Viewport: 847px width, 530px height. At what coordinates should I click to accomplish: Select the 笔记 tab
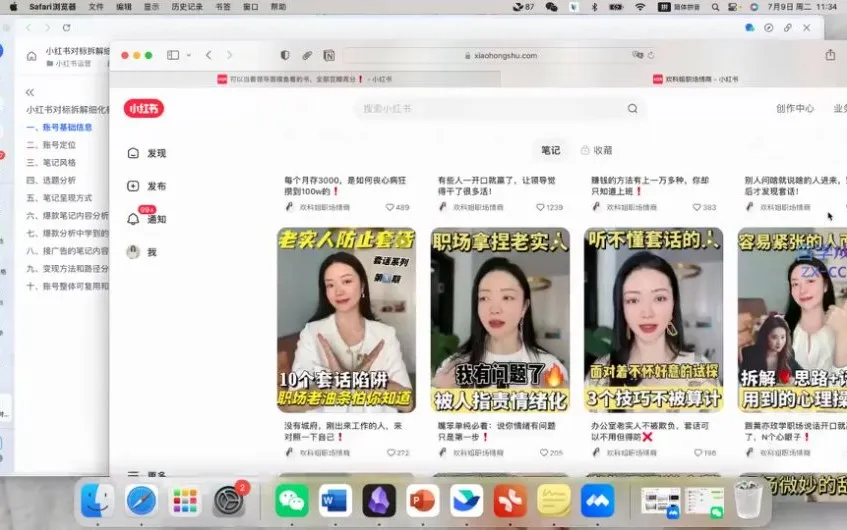550,150
